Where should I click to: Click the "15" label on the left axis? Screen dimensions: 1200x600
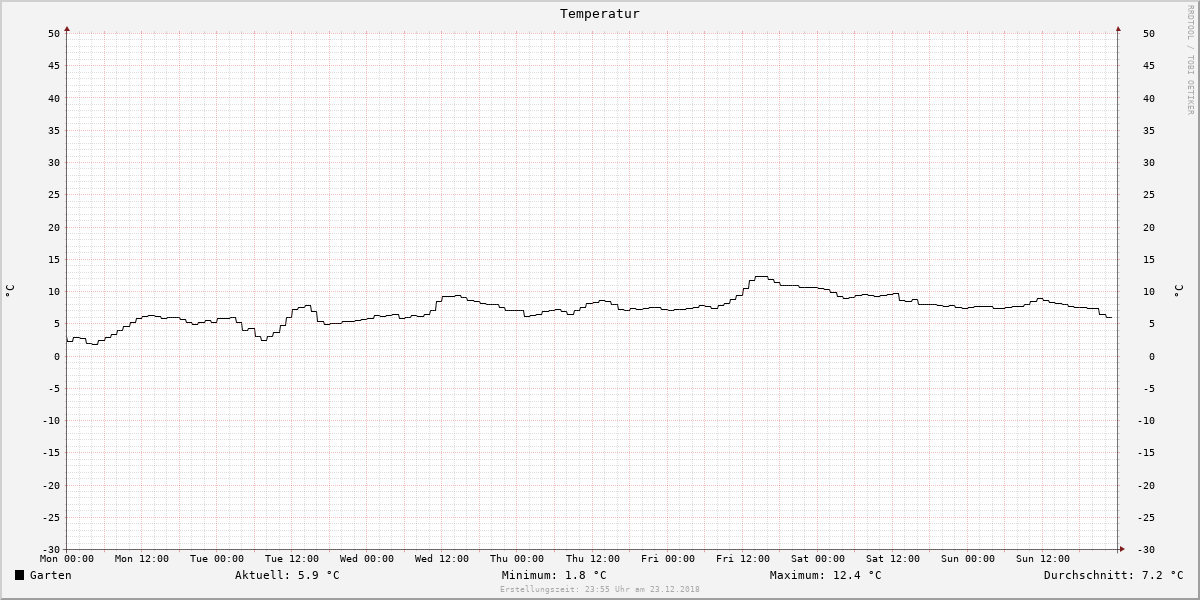coord(55,260)
